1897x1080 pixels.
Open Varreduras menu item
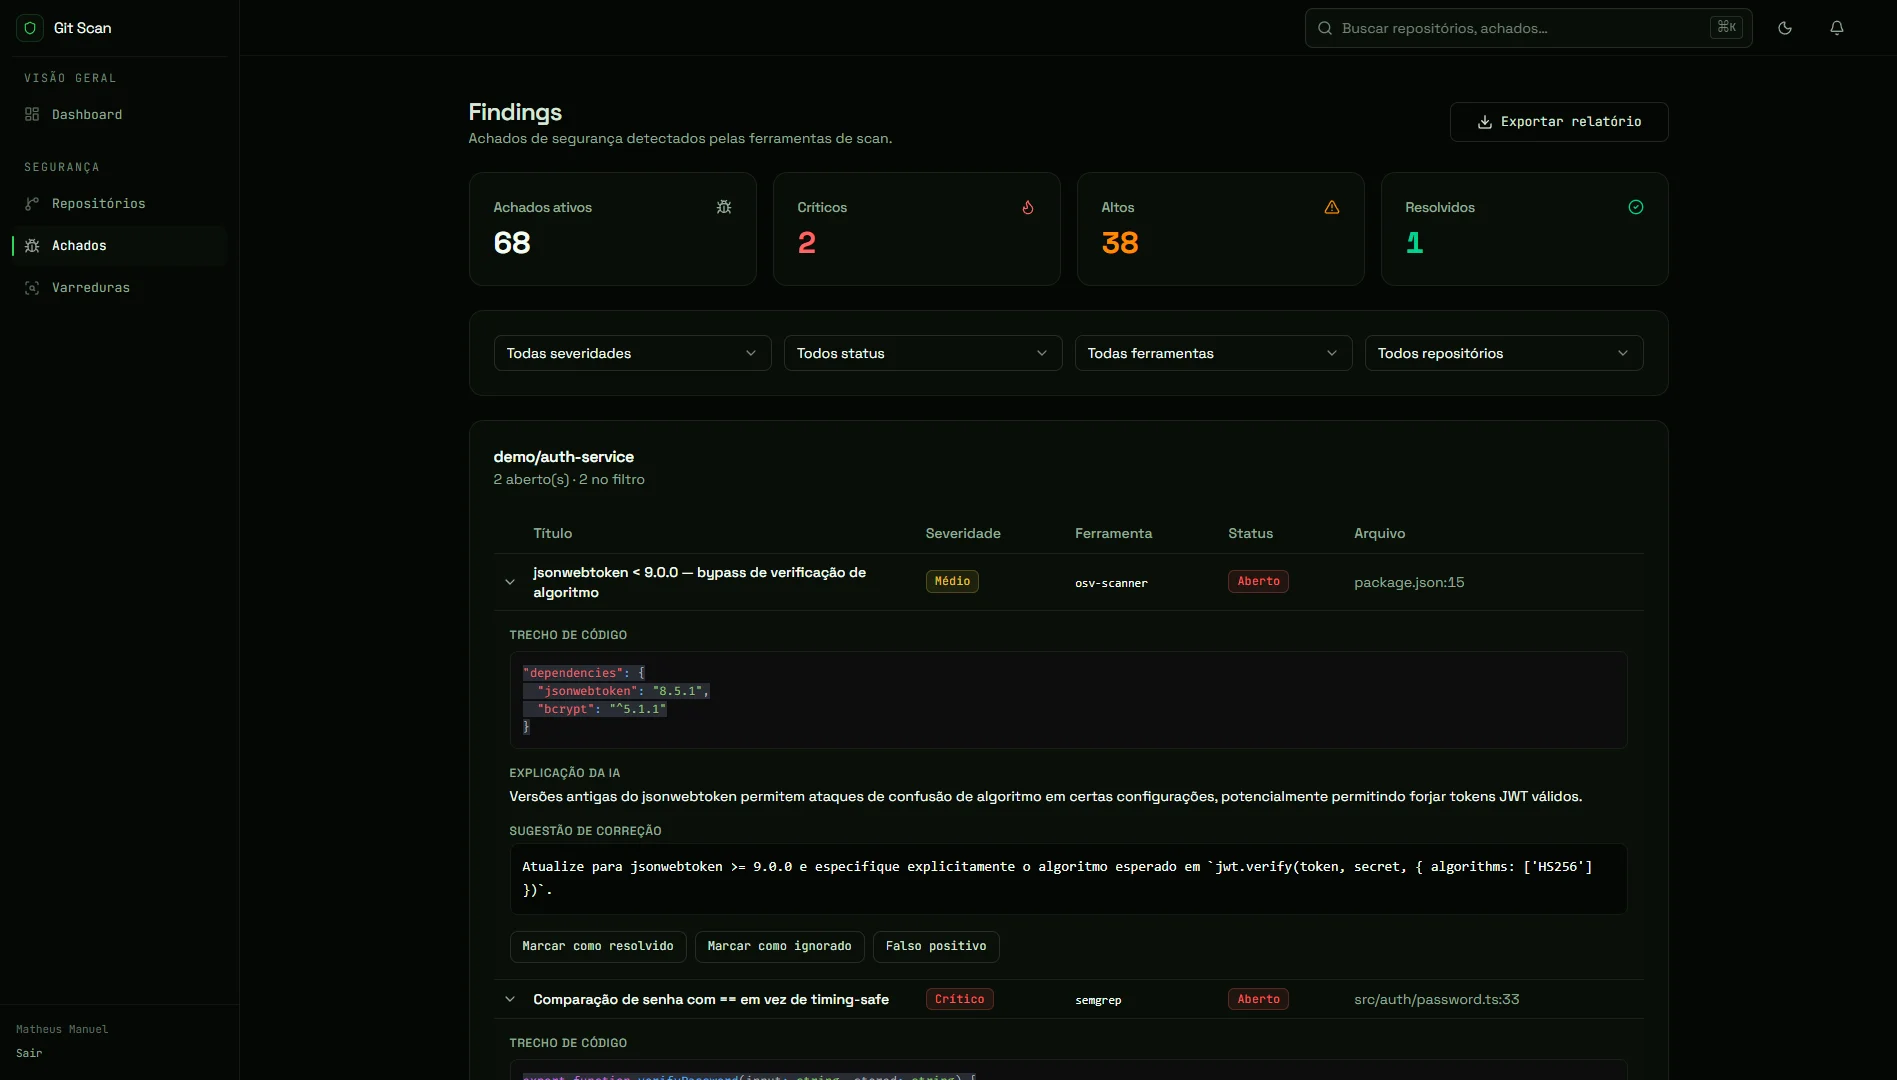(x=119, y=288)
